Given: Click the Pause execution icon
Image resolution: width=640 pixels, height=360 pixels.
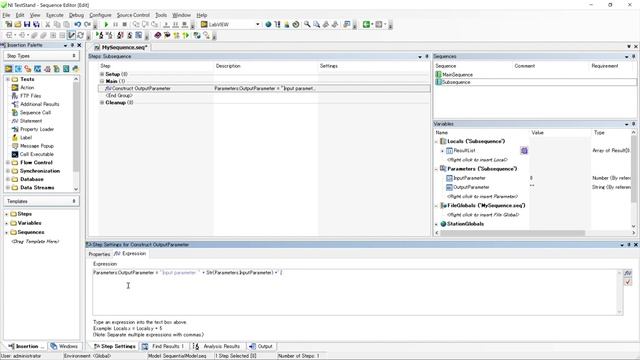Looking at the screenshot, I should coord(116,24).
